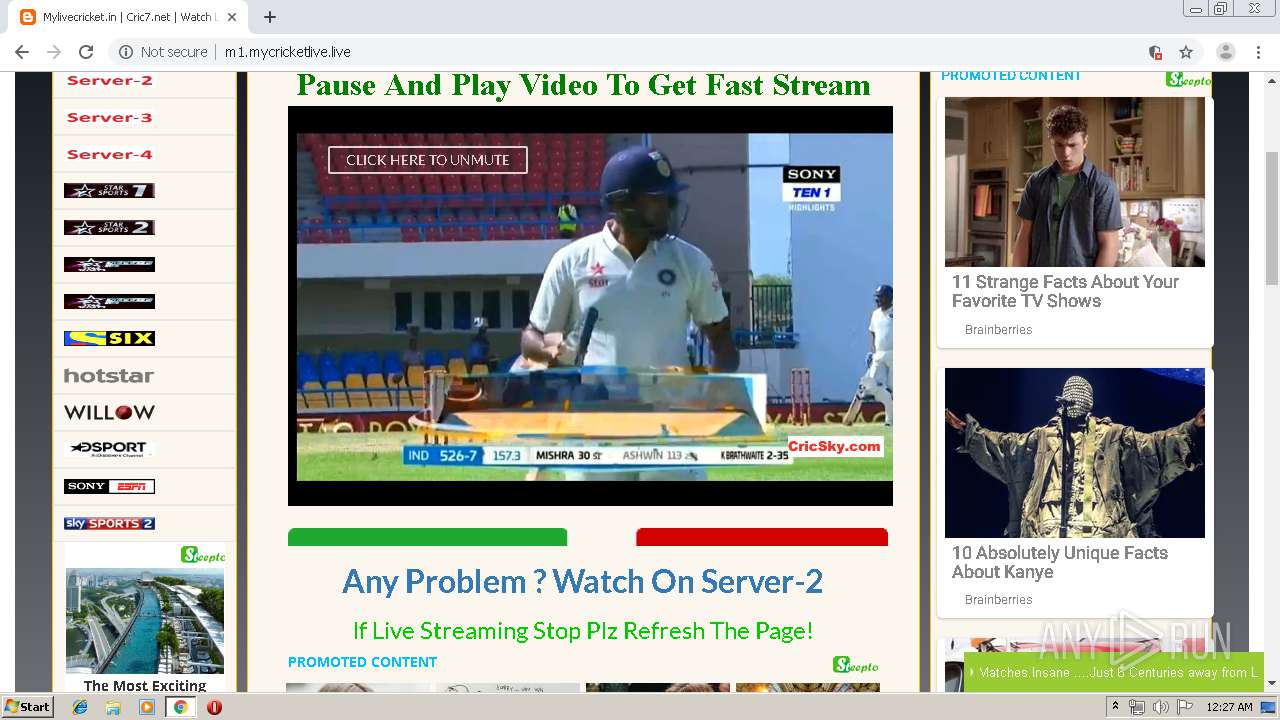Click the ad-block extension icon in address bar

click(1155, 52)
